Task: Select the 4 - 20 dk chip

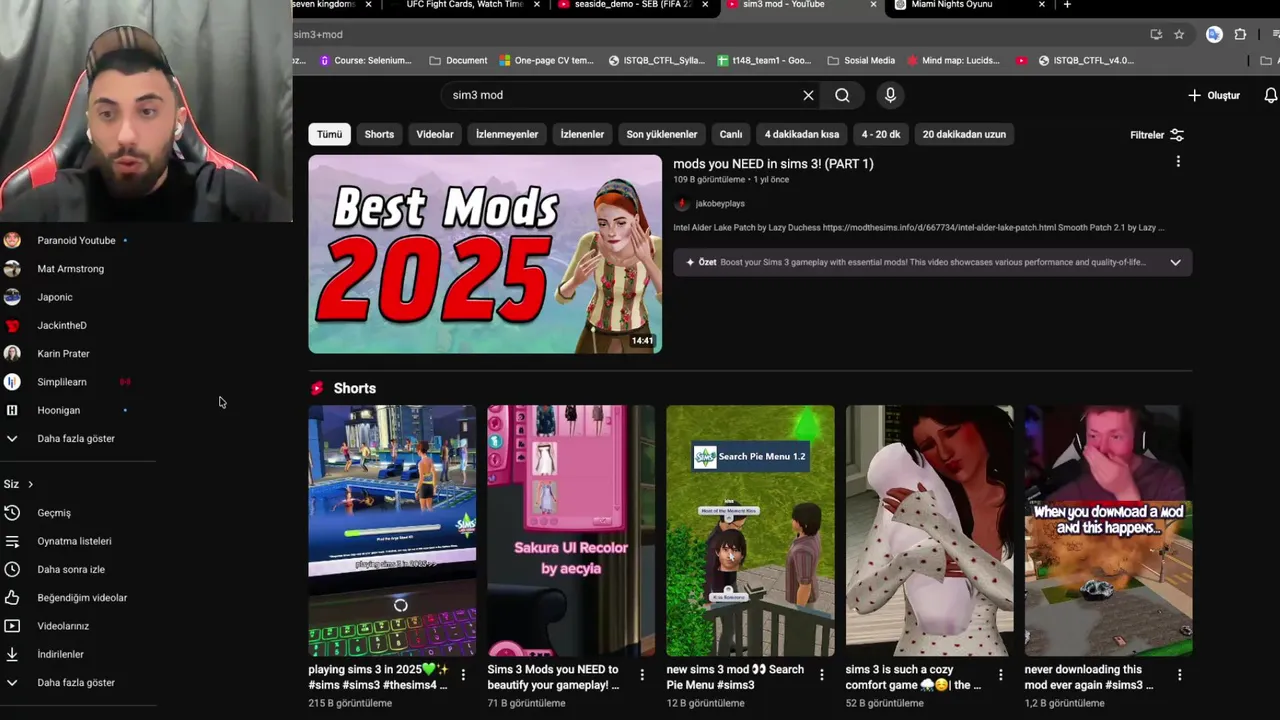Action: [x=881, y=134]
